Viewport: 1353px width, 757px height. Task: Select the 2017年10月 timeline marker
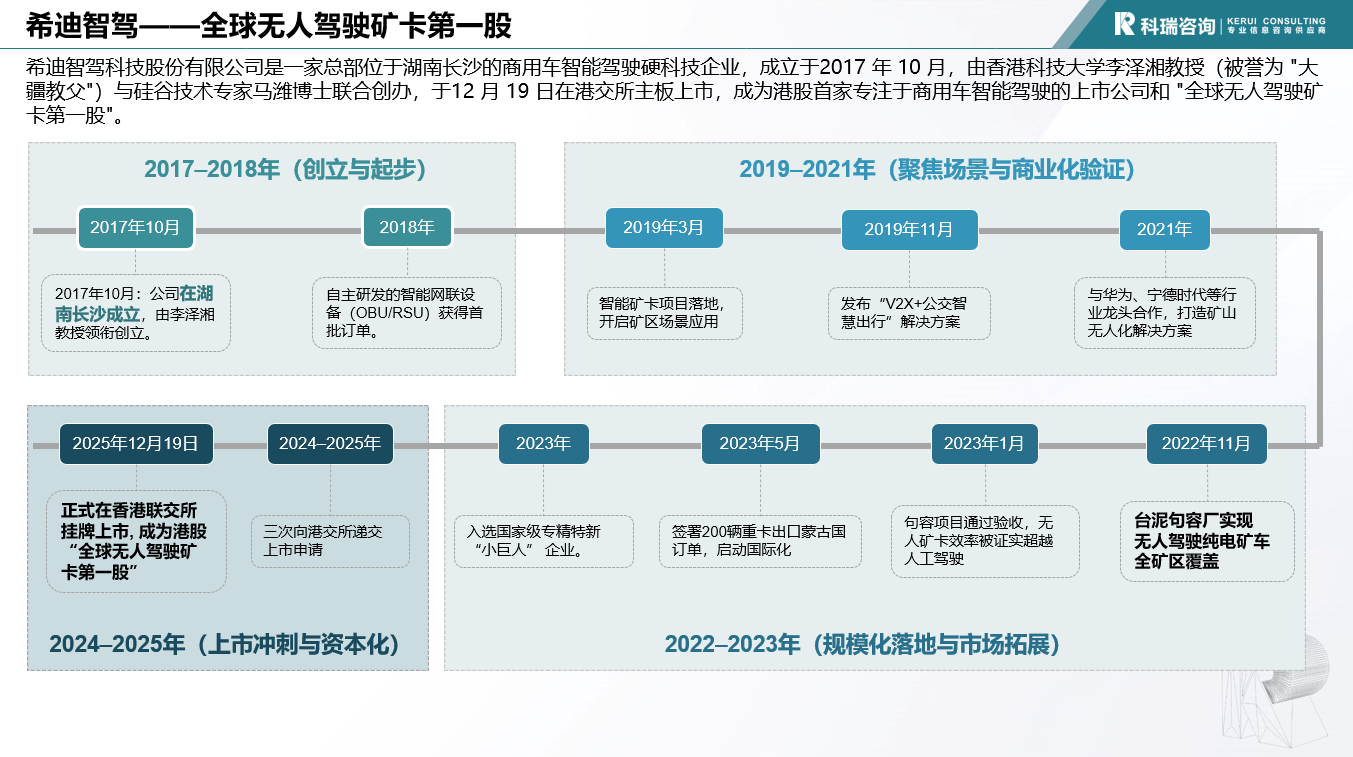pos(135,228)
